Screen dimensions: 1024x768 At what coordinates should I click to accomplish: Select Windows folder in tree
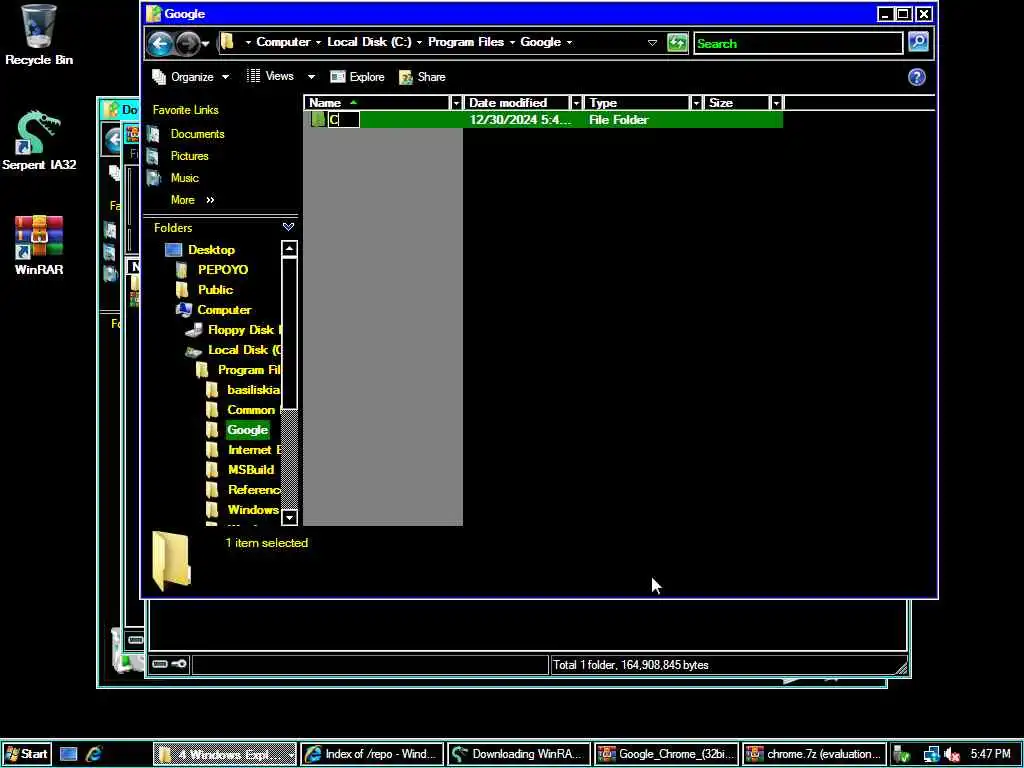(x=253, y=510)
